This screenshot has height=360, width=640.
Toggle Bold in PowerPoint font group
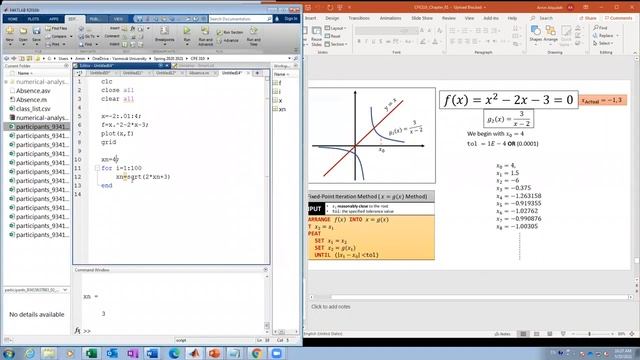[359, 41]
